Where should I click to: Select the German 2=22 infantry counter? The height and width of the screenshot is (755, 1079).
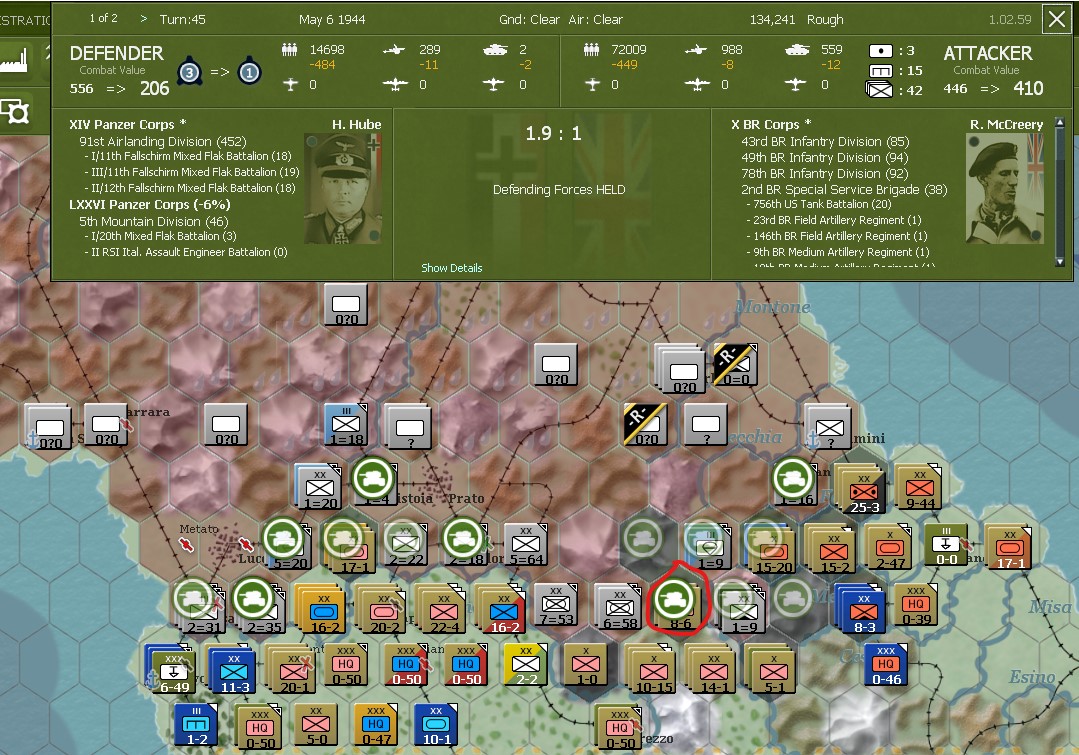[x=405, y=544]
